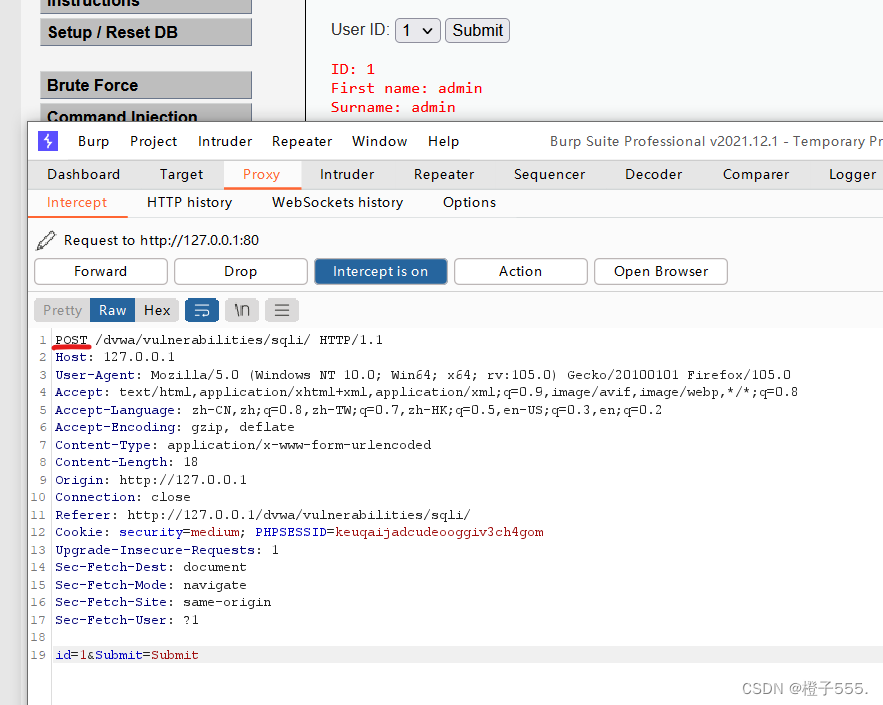This screenshot has height=705, width=883.
Task: Click the Connection: close header line
Action: click(x=123, y=497)
